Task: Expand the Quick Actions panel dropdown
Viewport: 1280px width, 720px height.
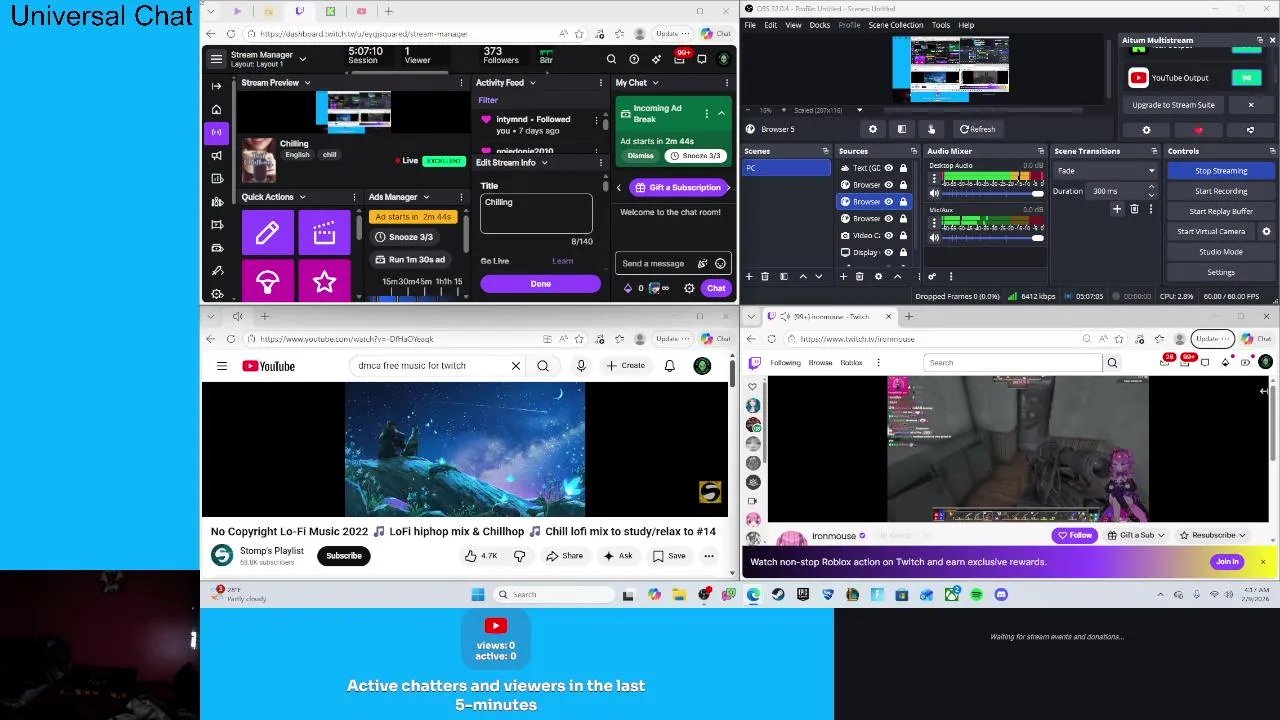Action: [302, 197]
